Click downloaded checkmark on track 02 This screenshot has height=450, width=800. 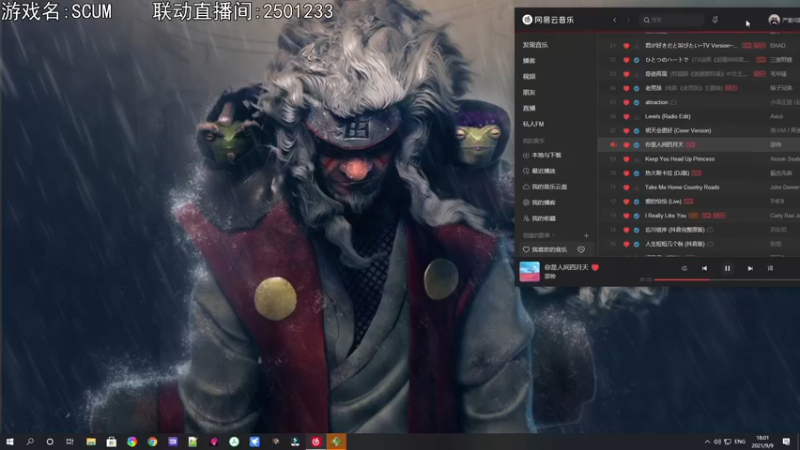coord(637,60)
